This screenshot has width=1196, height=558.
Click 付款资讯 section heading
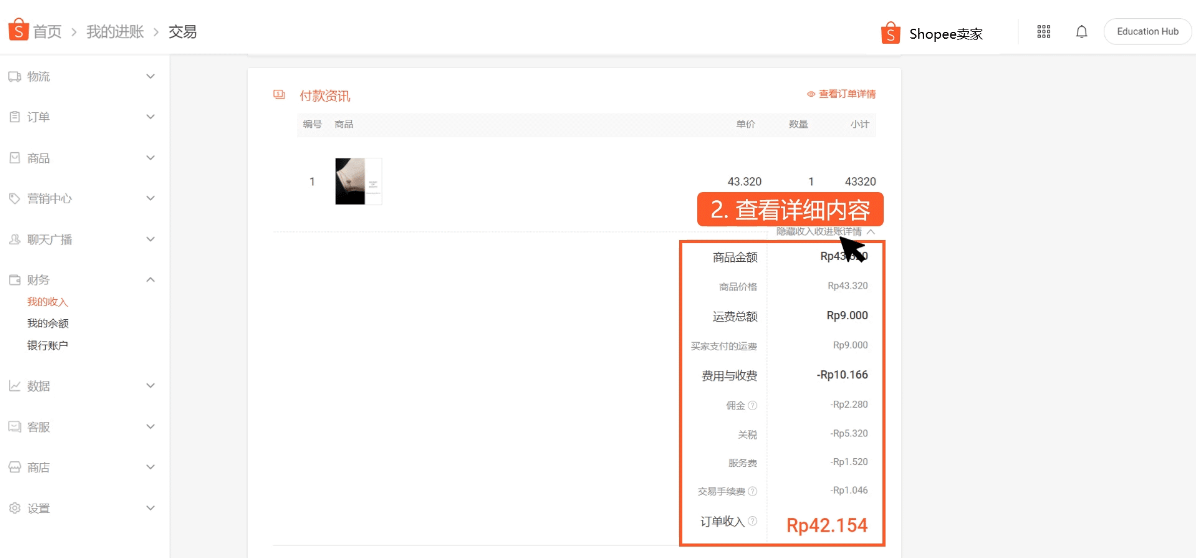[x=325, y=96]
